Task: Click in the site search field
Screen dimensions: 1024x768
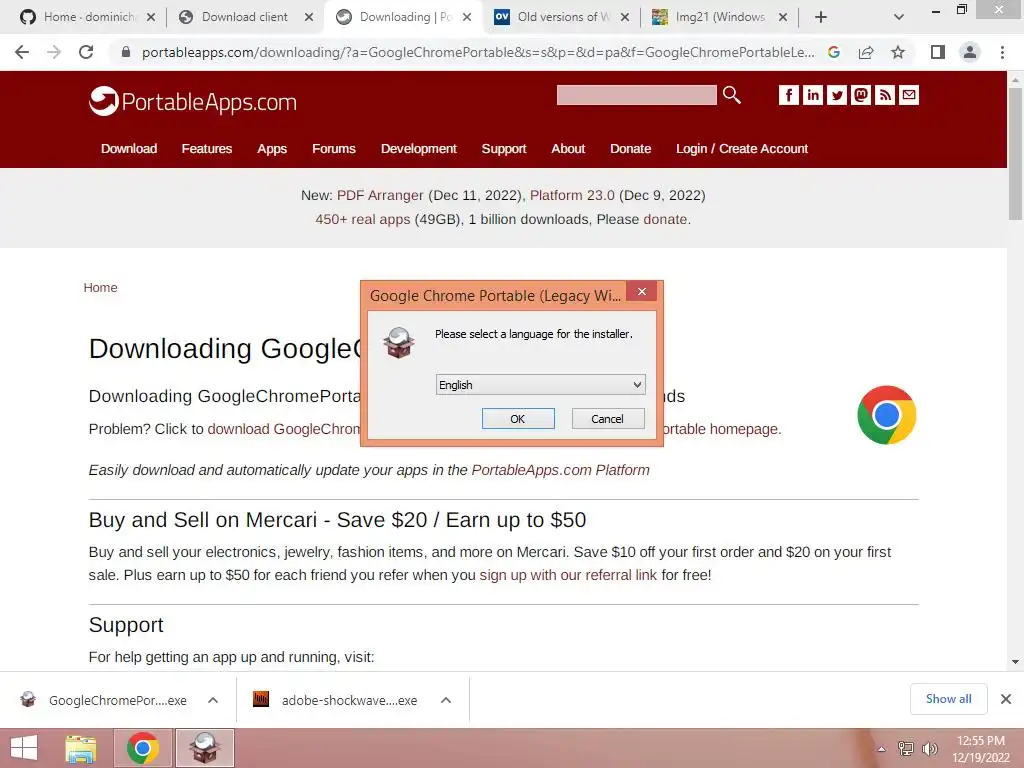Action: tap(636, 95)
